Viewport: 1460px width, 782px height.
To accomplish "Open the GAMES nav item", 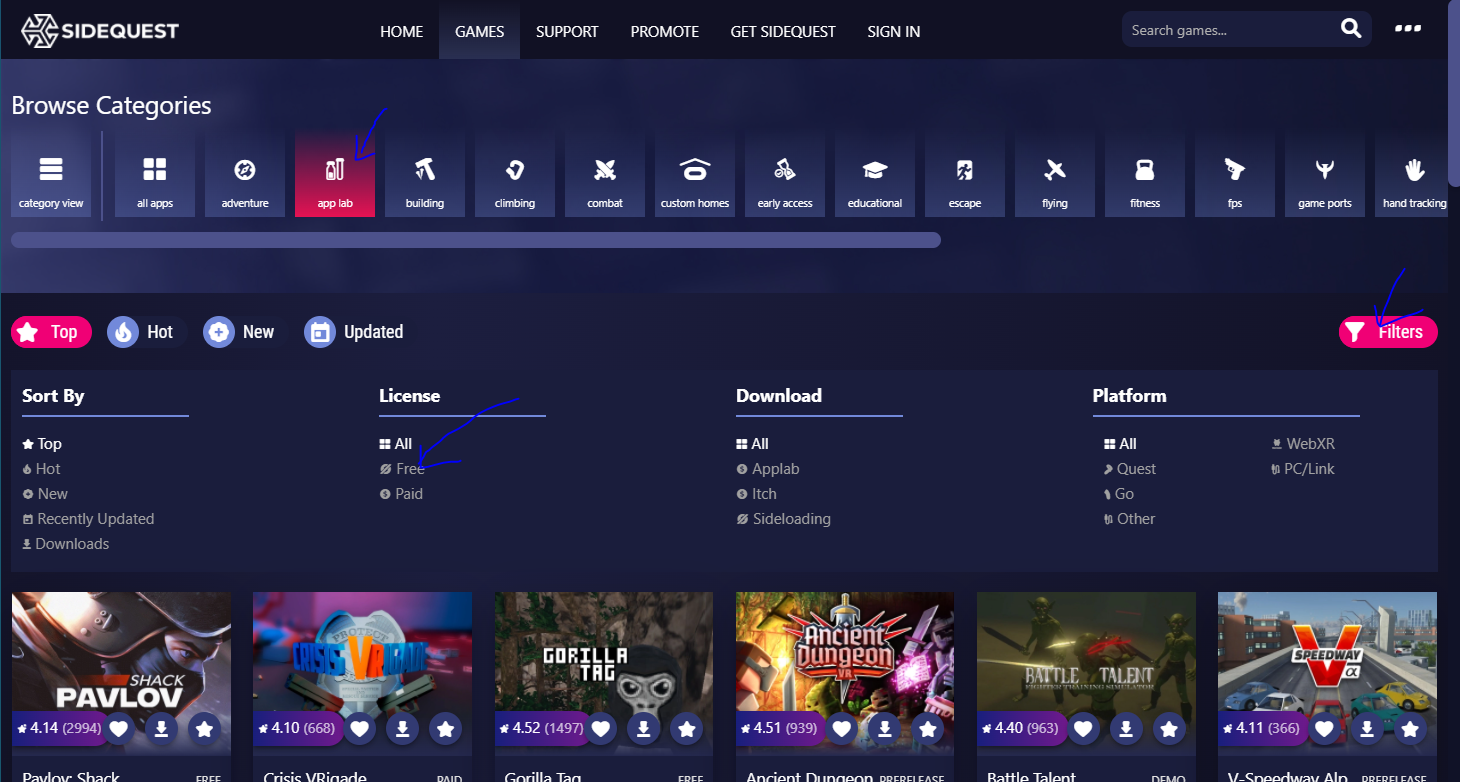I will [x=479, y=31].
